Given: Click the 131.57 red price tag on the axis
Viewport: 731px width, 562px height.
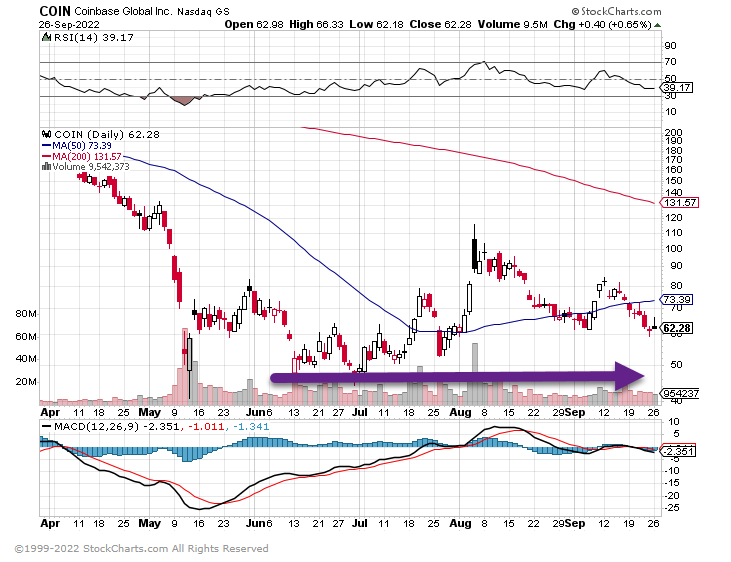Looking at the screenshot, I should [x=679, y=202].
